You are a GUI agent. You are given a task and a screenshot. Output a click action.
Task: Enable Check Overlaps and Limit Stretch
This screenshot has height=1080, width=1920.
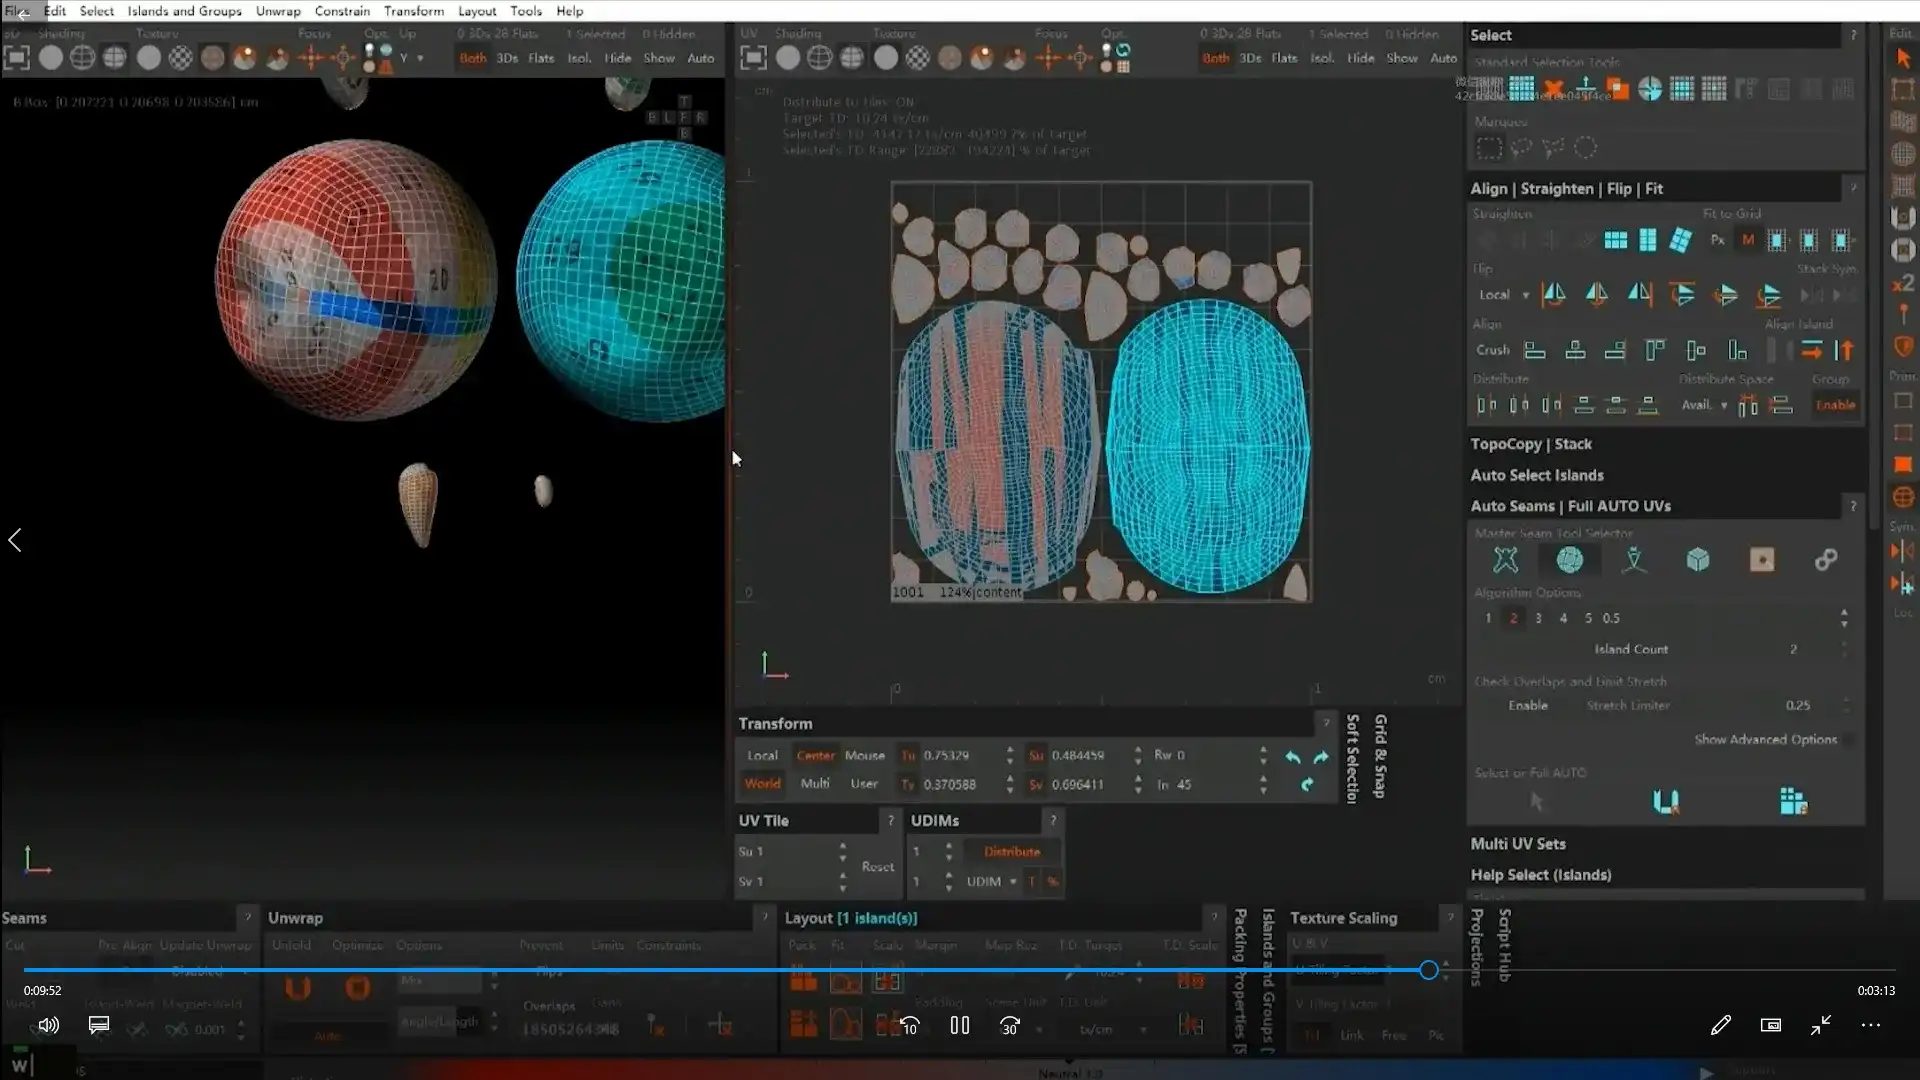tap(1527, 706)
